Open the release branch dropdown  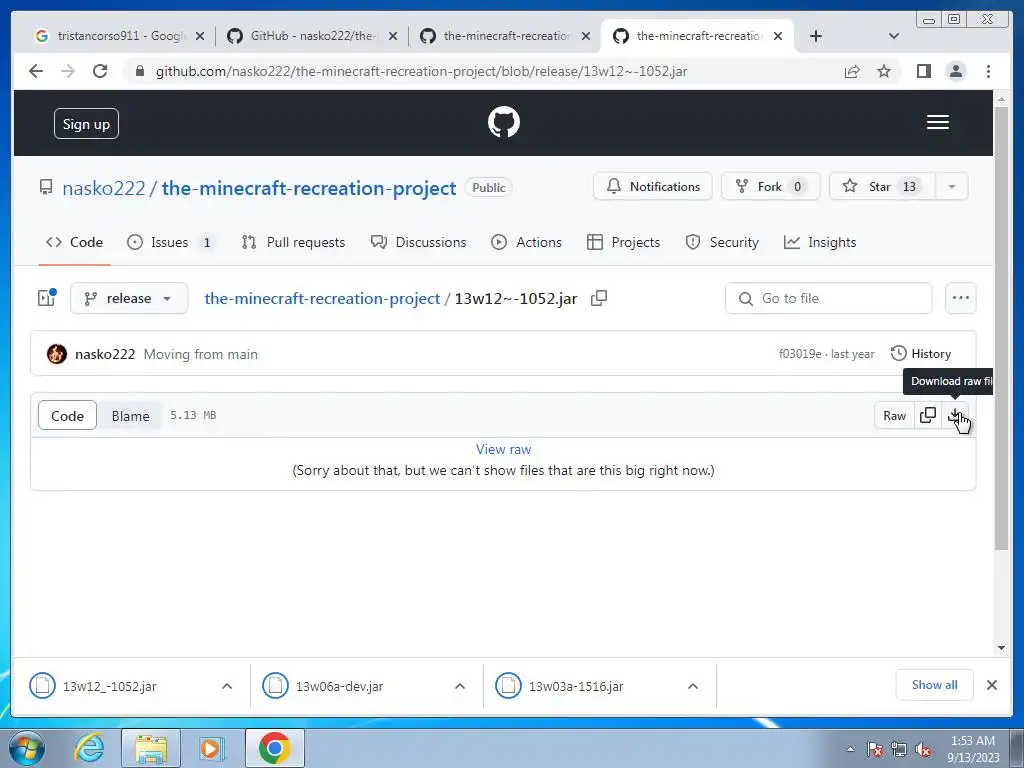[x=129, y=298]
